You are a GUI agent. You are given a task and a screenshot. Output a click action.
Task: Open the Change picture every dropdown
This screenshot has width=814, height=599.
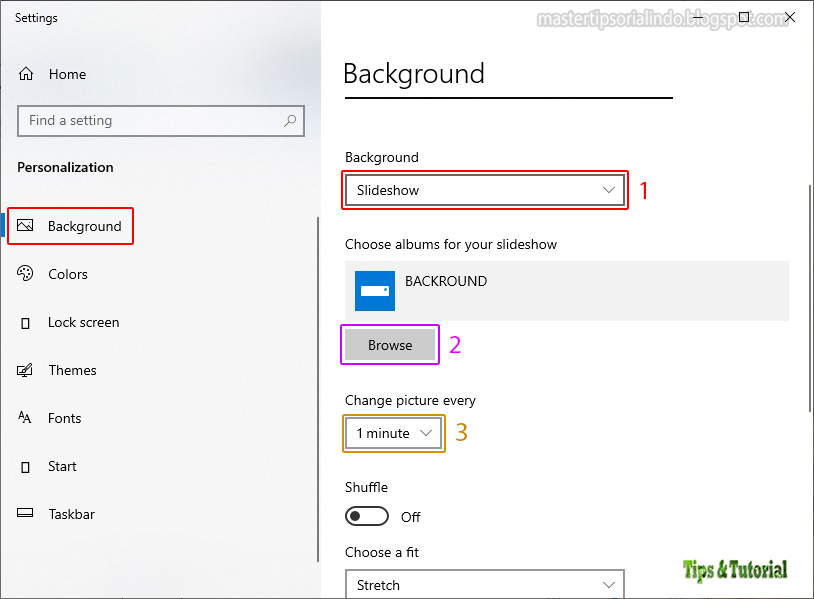pos(394,433)
